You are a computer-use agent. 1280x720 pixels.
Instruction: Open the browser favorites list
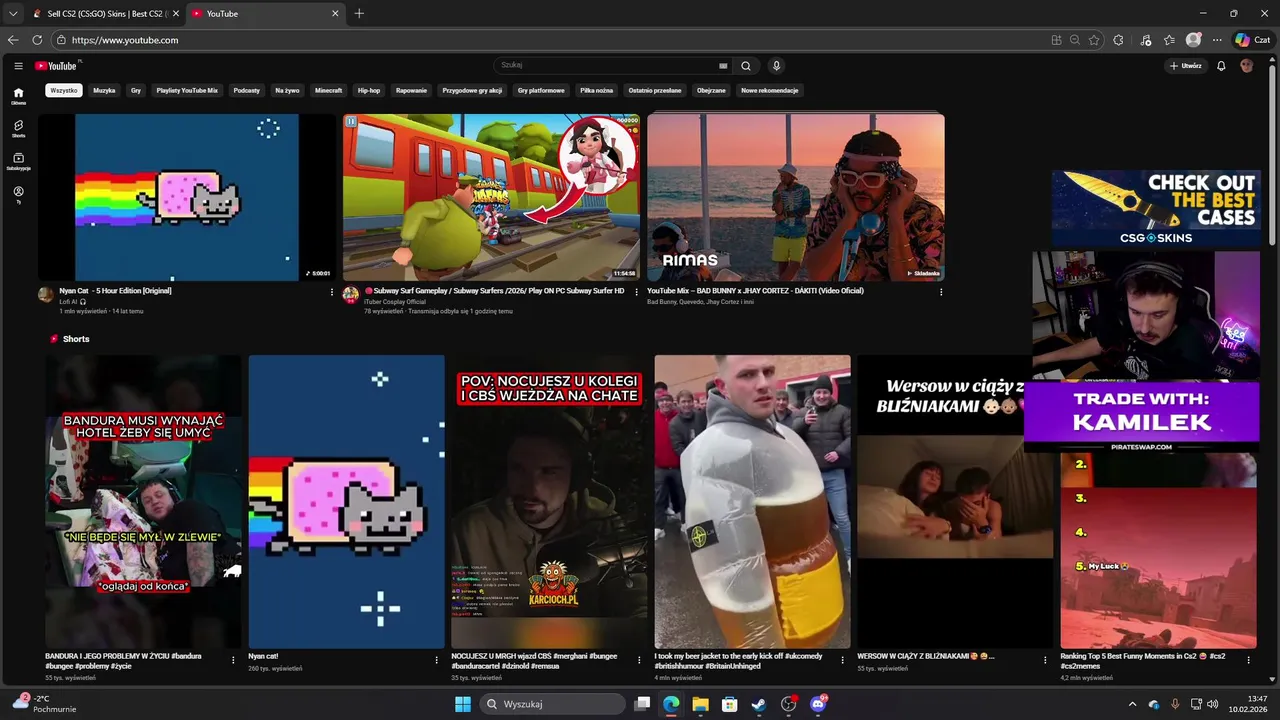1169,40
